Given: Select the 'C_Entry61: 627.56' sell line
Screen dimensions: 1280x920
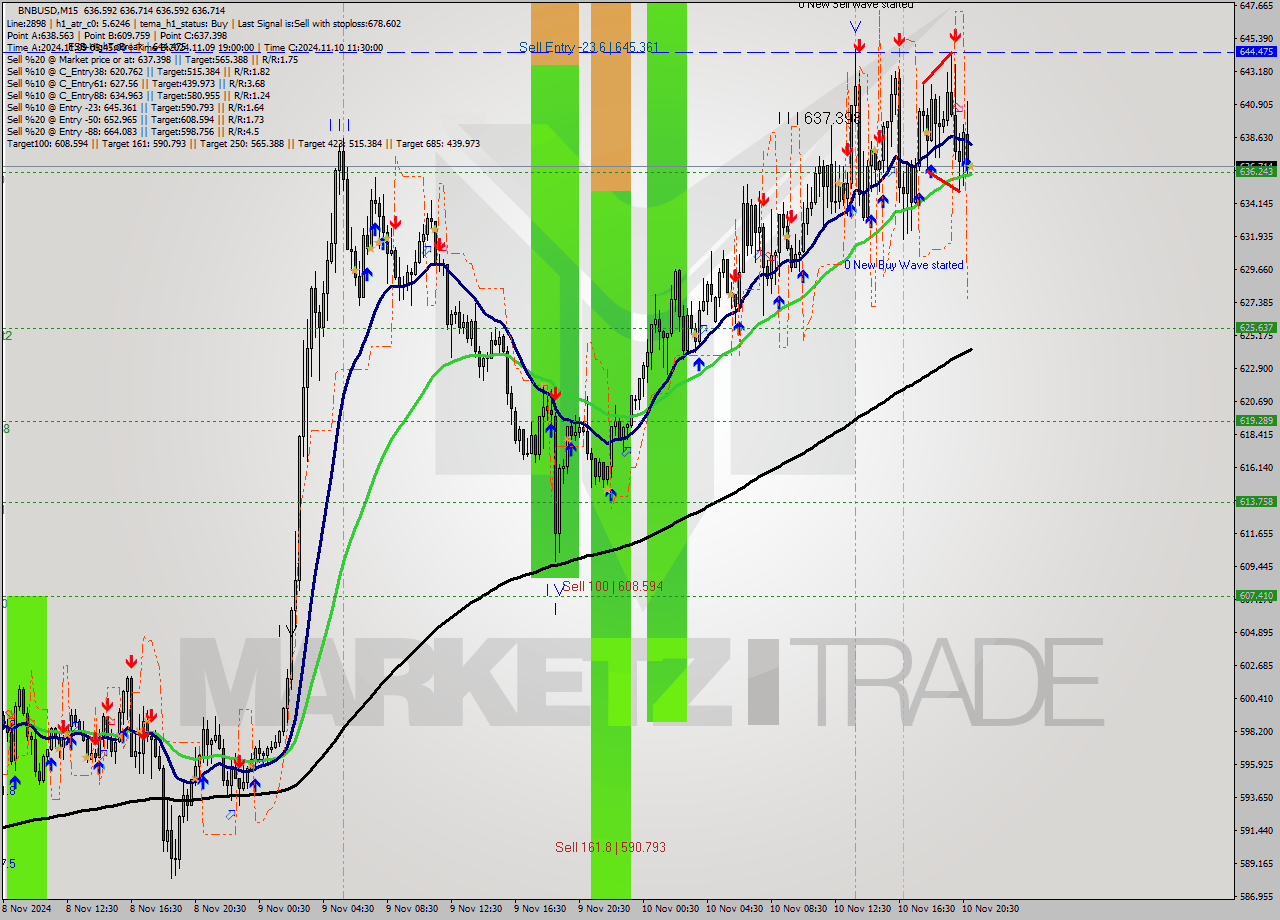Looking at the screenshot, I should [136, 83].
